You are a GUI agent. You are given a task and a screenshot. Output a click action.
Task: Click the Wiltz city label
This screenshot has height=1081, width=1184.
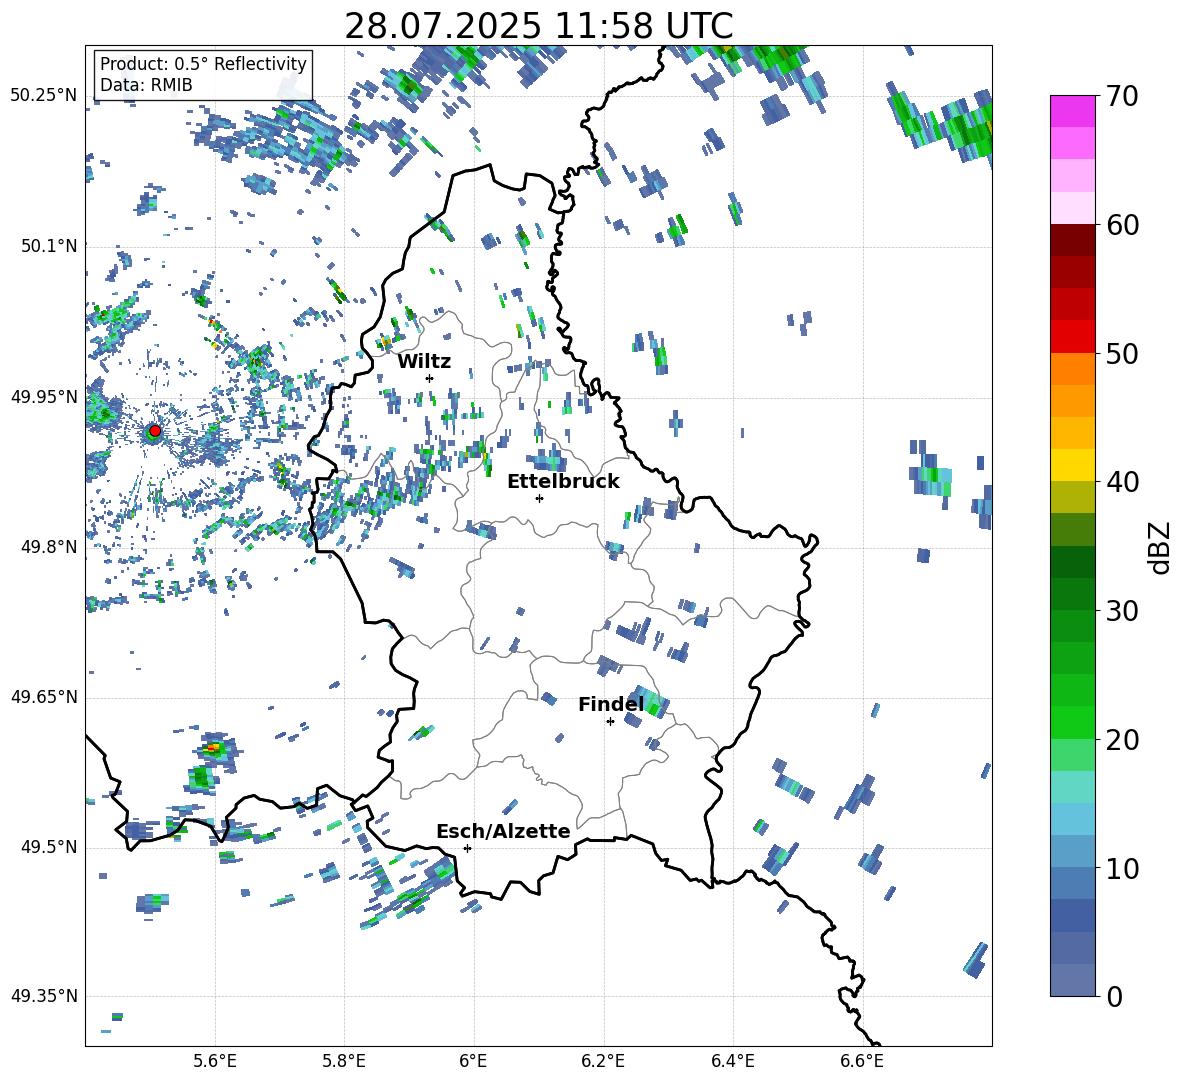pos(424,362)
